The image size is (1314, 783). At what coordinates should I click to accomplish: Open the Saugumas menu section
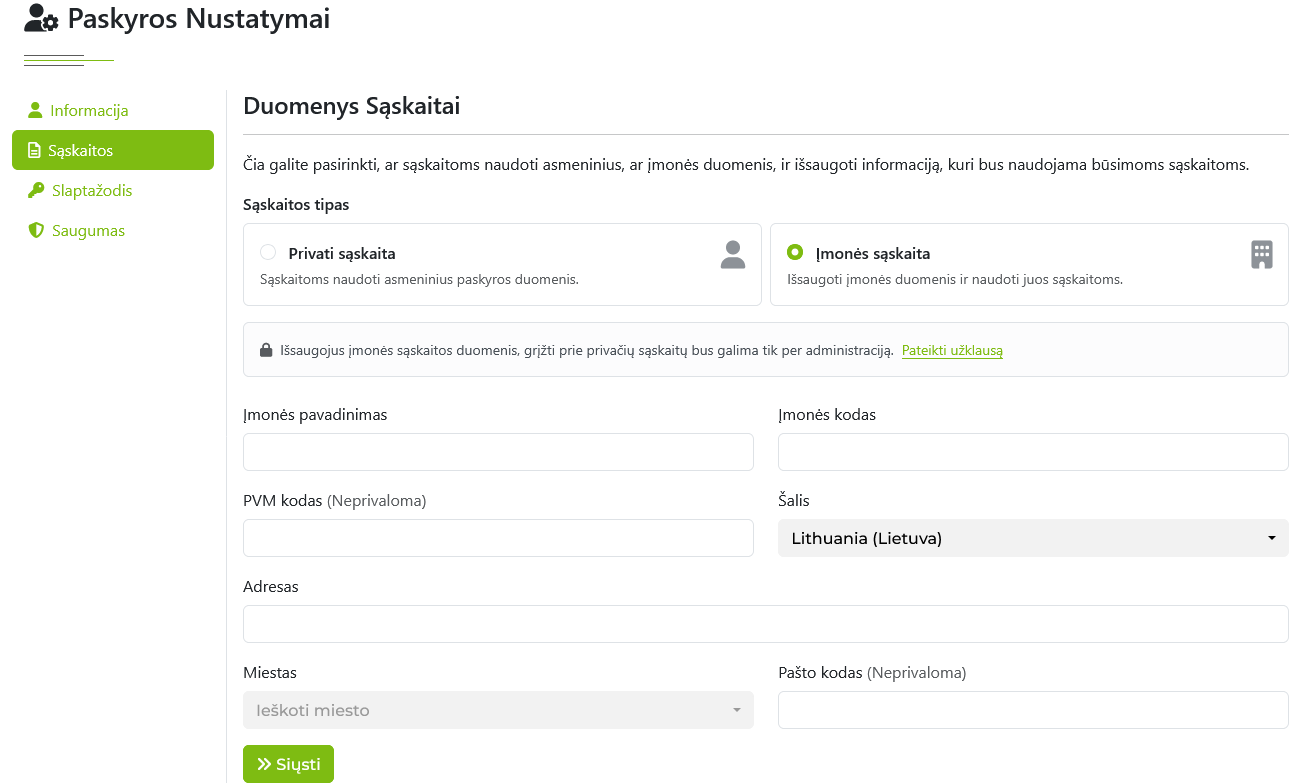88,230
